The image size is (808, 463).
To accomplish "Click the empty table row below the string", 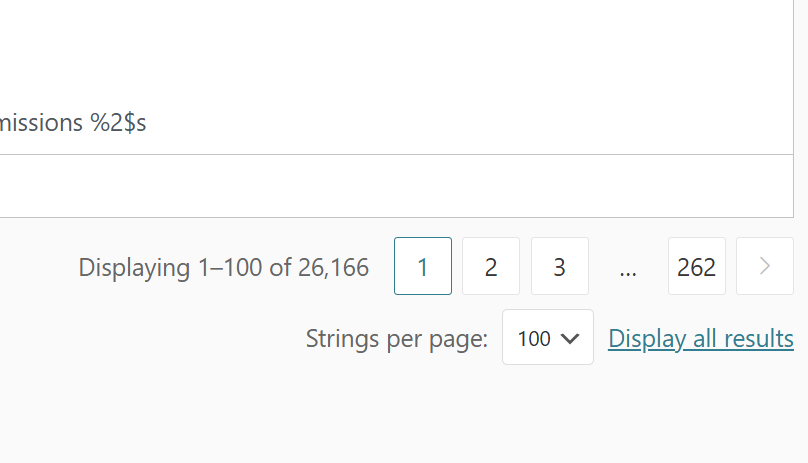I will pyautogui.click(x=396, y=186).
